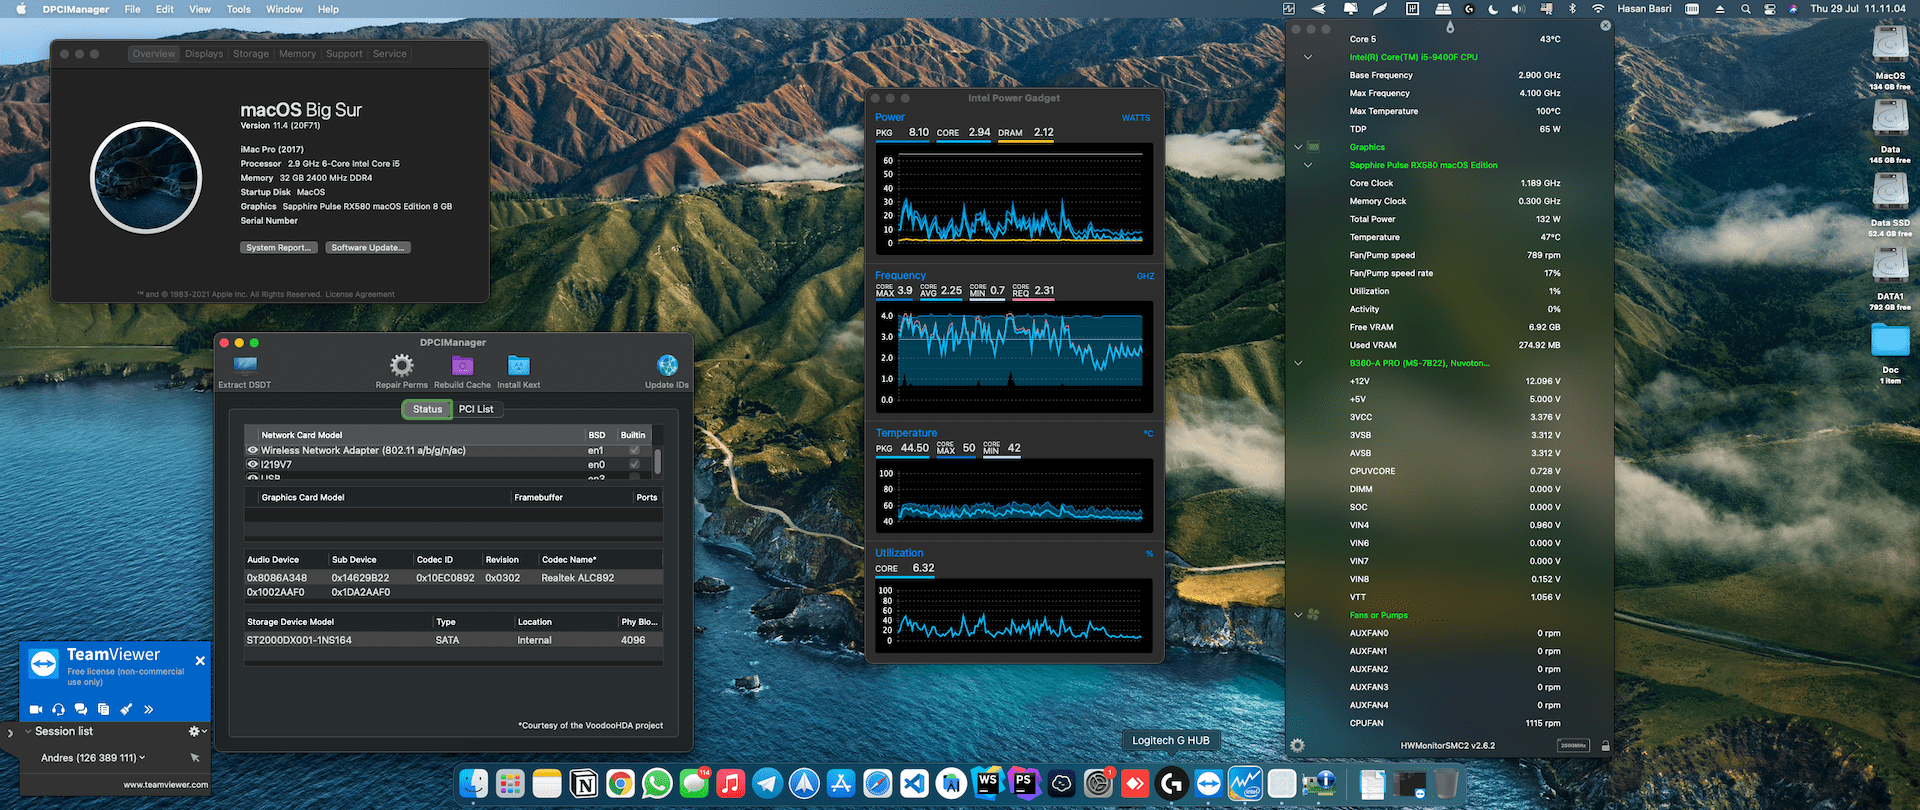Open Notion from the dock

click(584, 784)
